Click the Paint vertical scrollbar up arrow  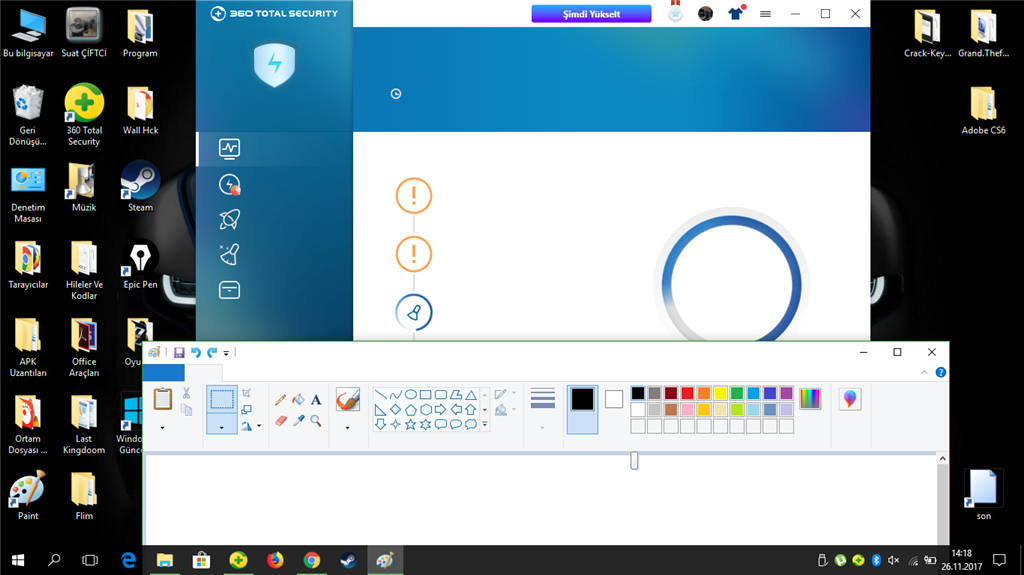942,459
